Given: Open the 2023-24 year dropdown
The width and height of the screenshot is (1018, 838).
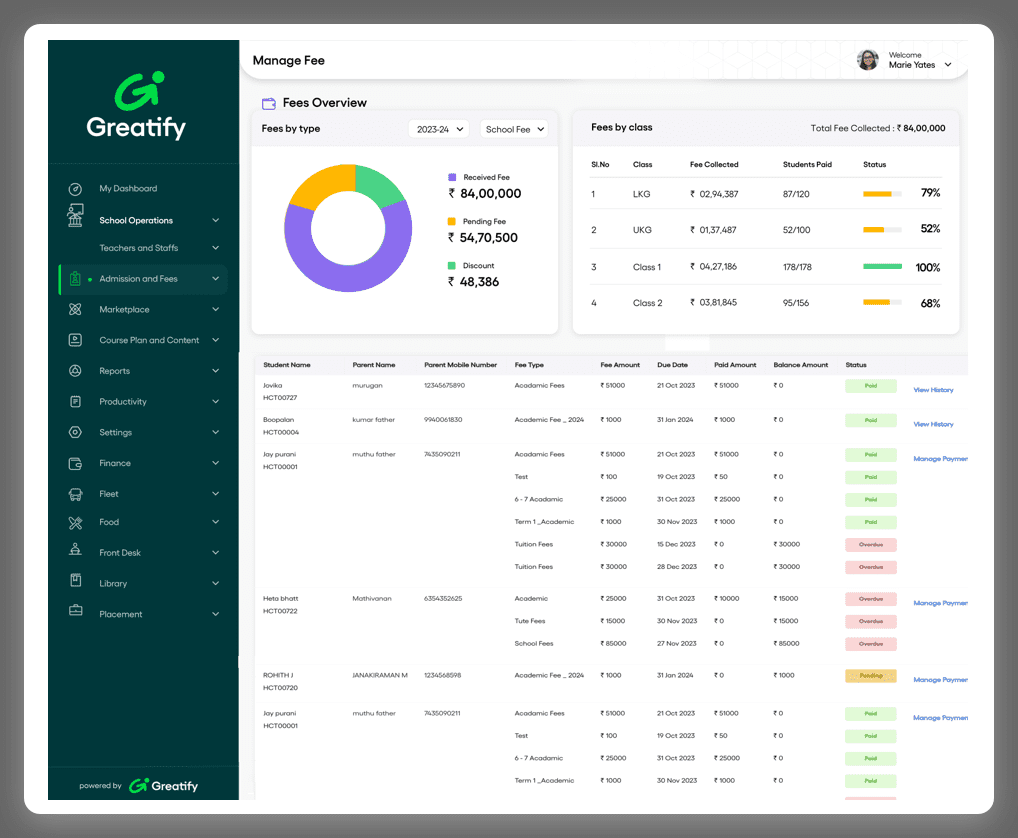Looking at the screenshot, I should pyautogui.click(x=439, y=129).
